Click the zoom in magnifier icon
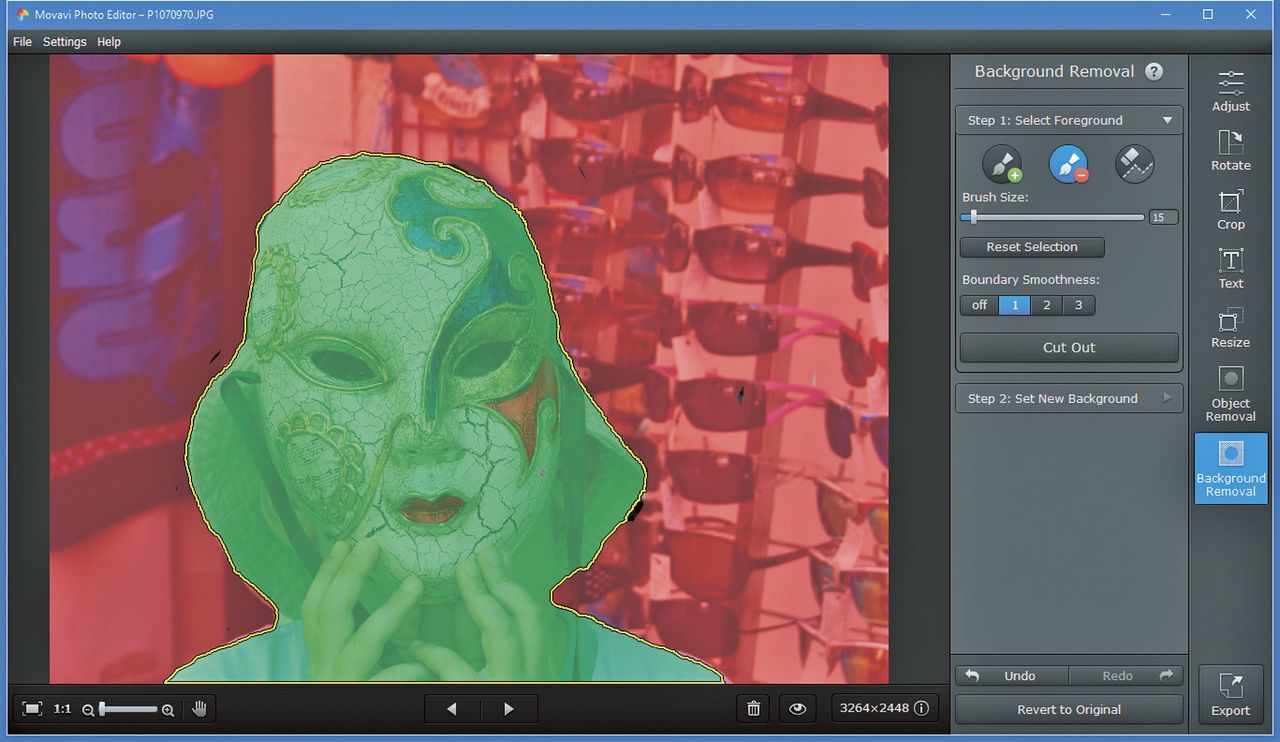The width and height of the screenshot is (1280, 742). click(168, 710)
